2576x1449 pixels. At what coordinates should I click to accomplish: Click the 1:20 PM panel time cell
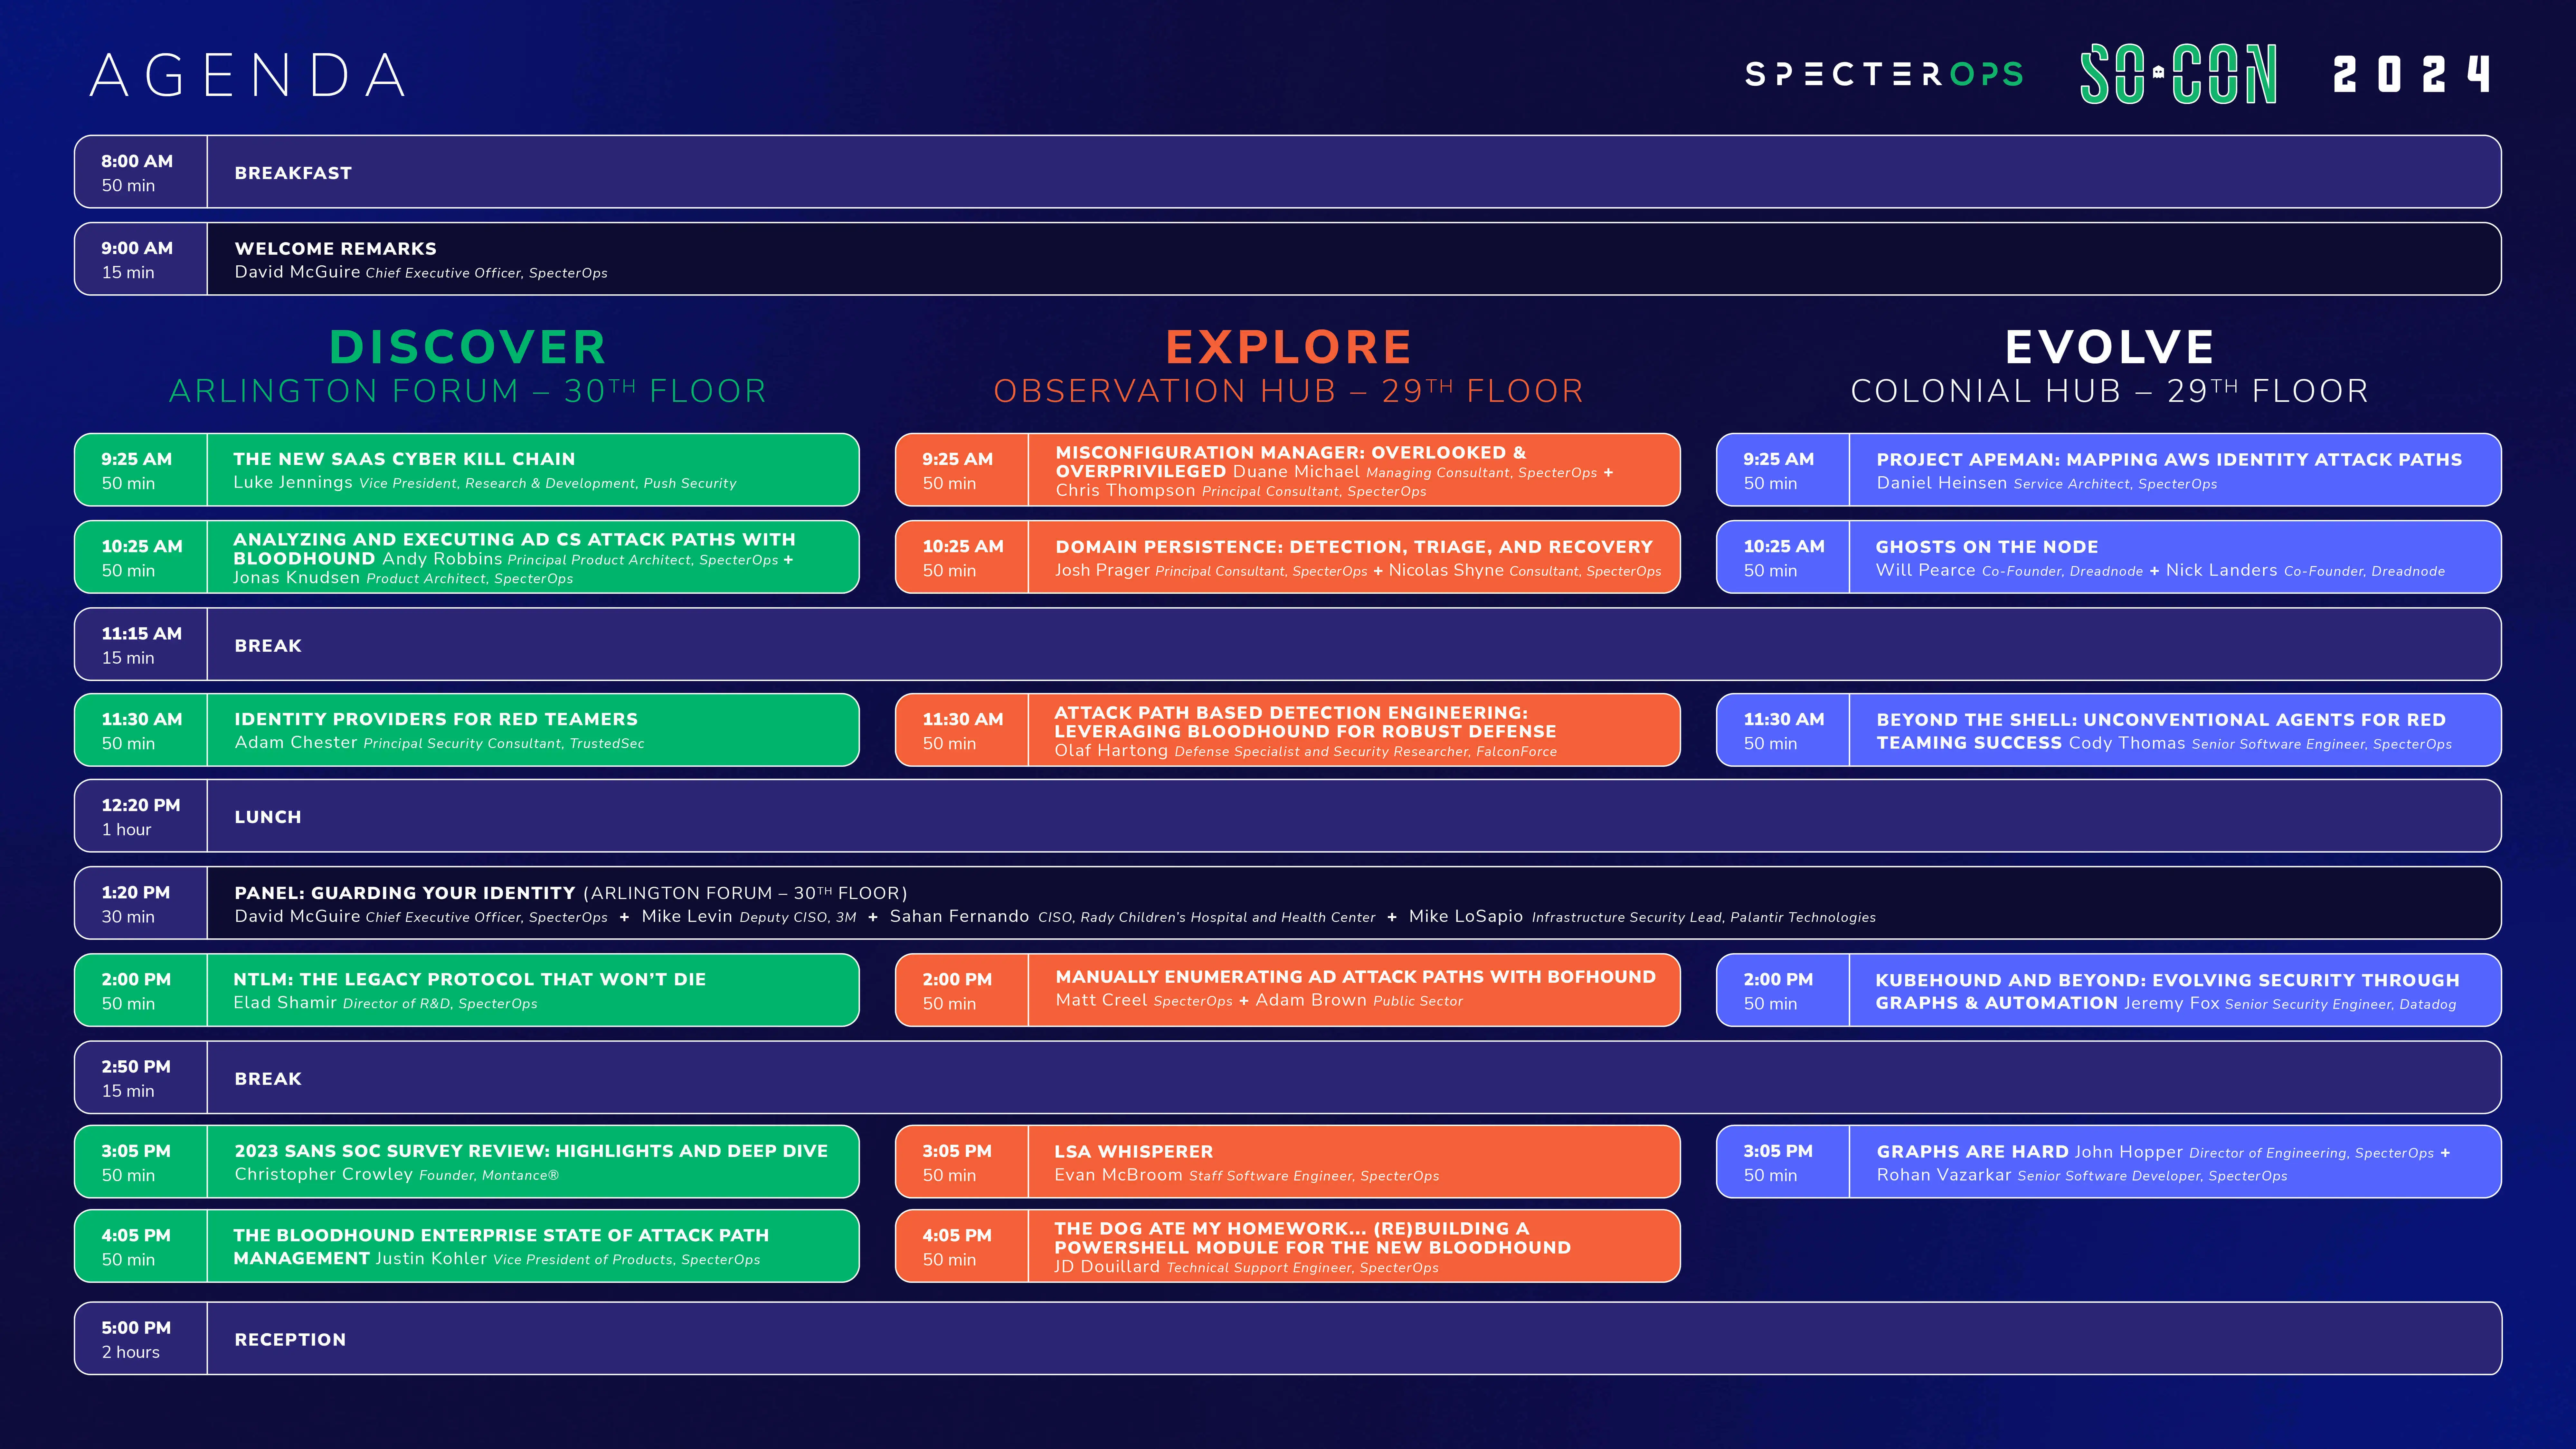click(x=141, y=903)
